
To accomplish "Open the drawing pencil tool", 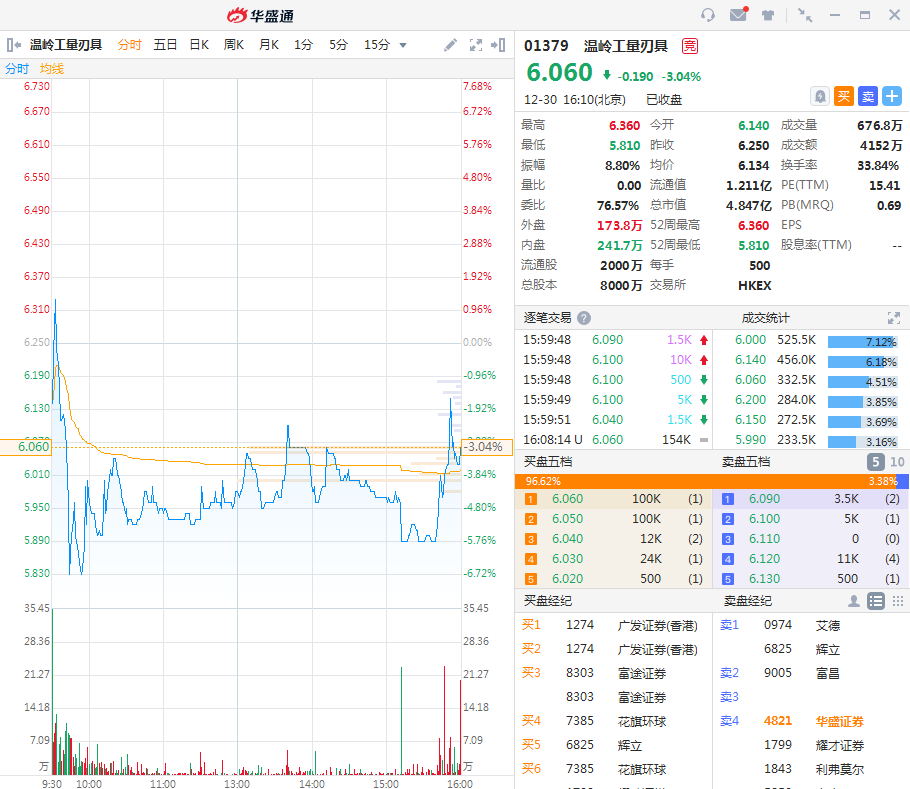I will click(x=450, y=45).
